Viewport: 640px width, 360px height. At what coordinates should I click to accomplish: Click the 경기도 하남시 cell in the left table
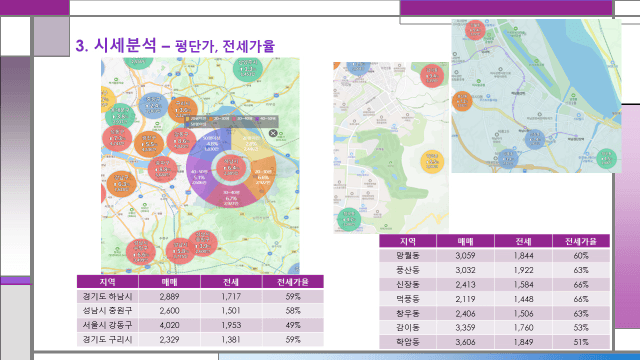pyautogui.click(x=107, y=296)
